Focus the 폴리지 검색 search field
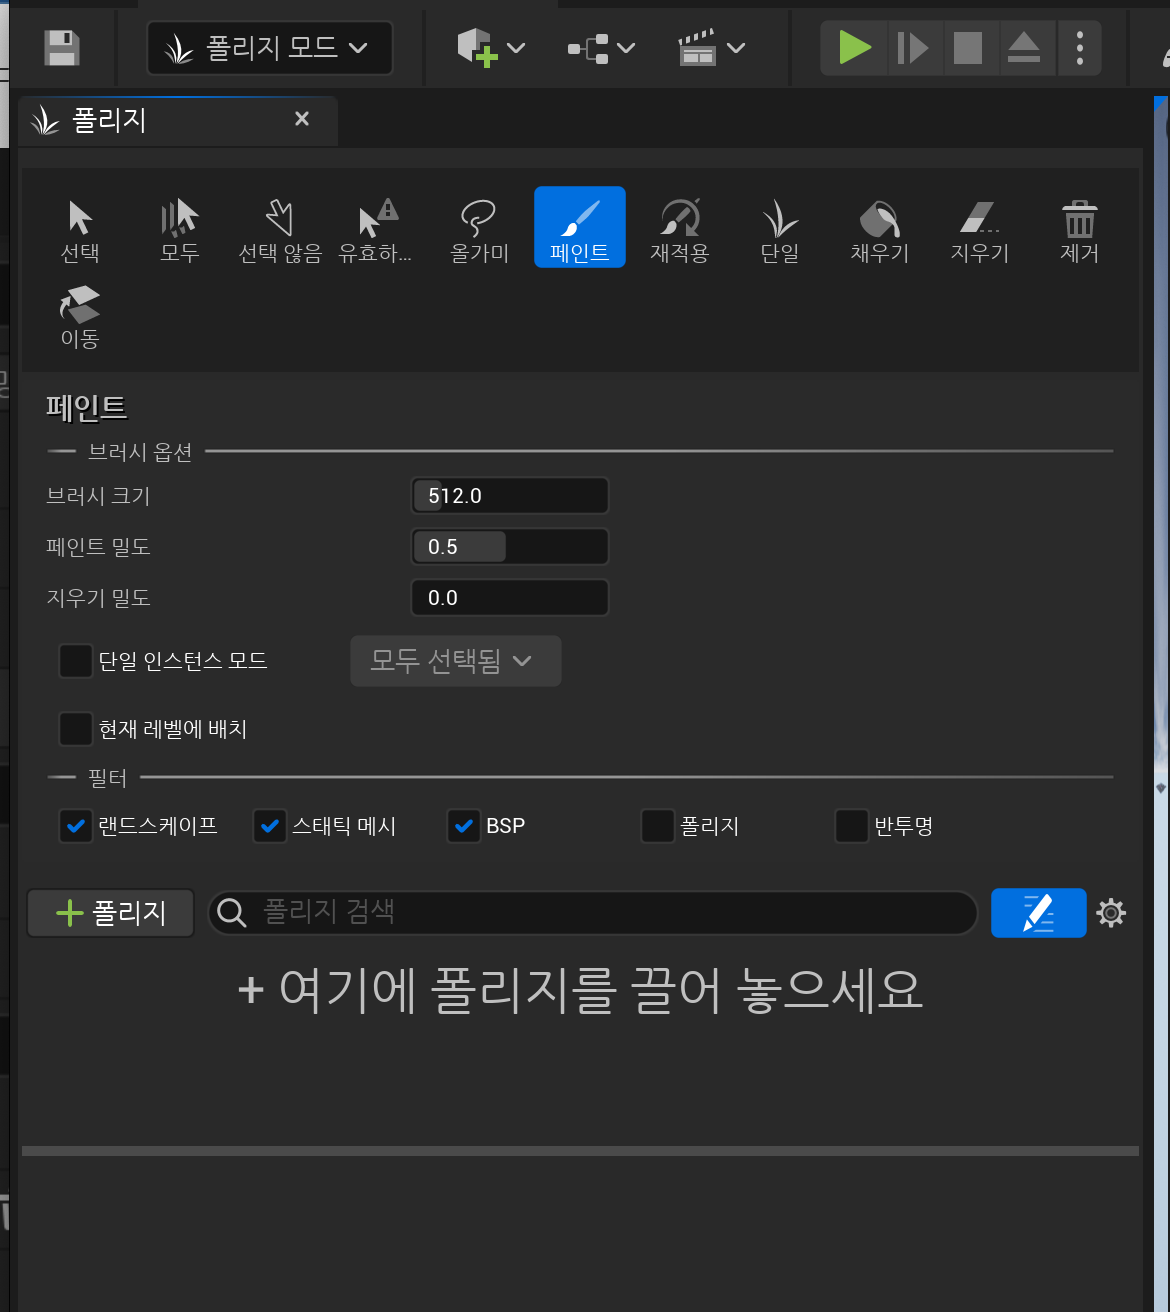 (x=592, y=913)
